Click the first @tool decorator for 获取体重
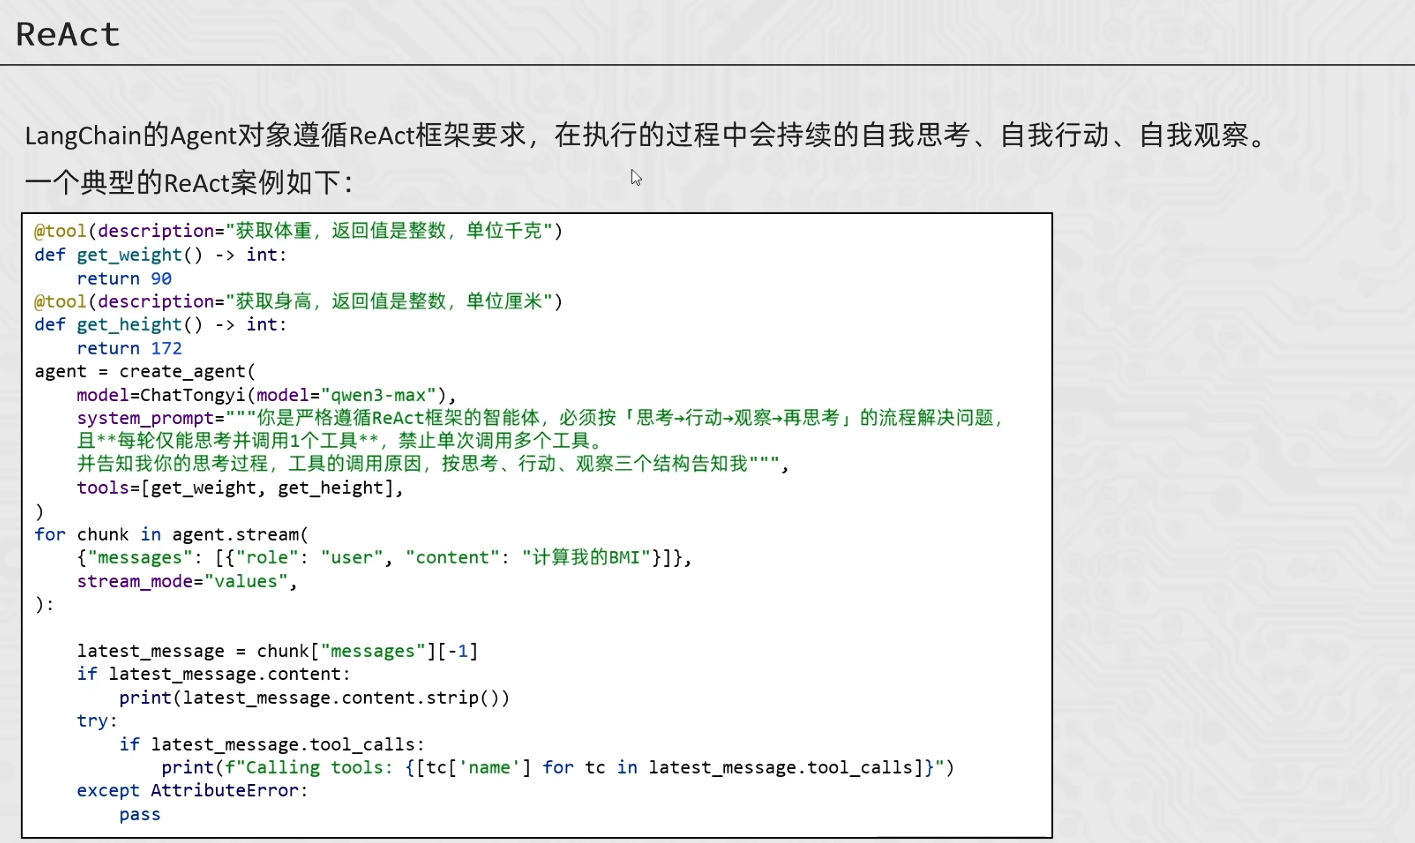The height and width of the screenshot is (843, 1415). [x=299, y=231]
